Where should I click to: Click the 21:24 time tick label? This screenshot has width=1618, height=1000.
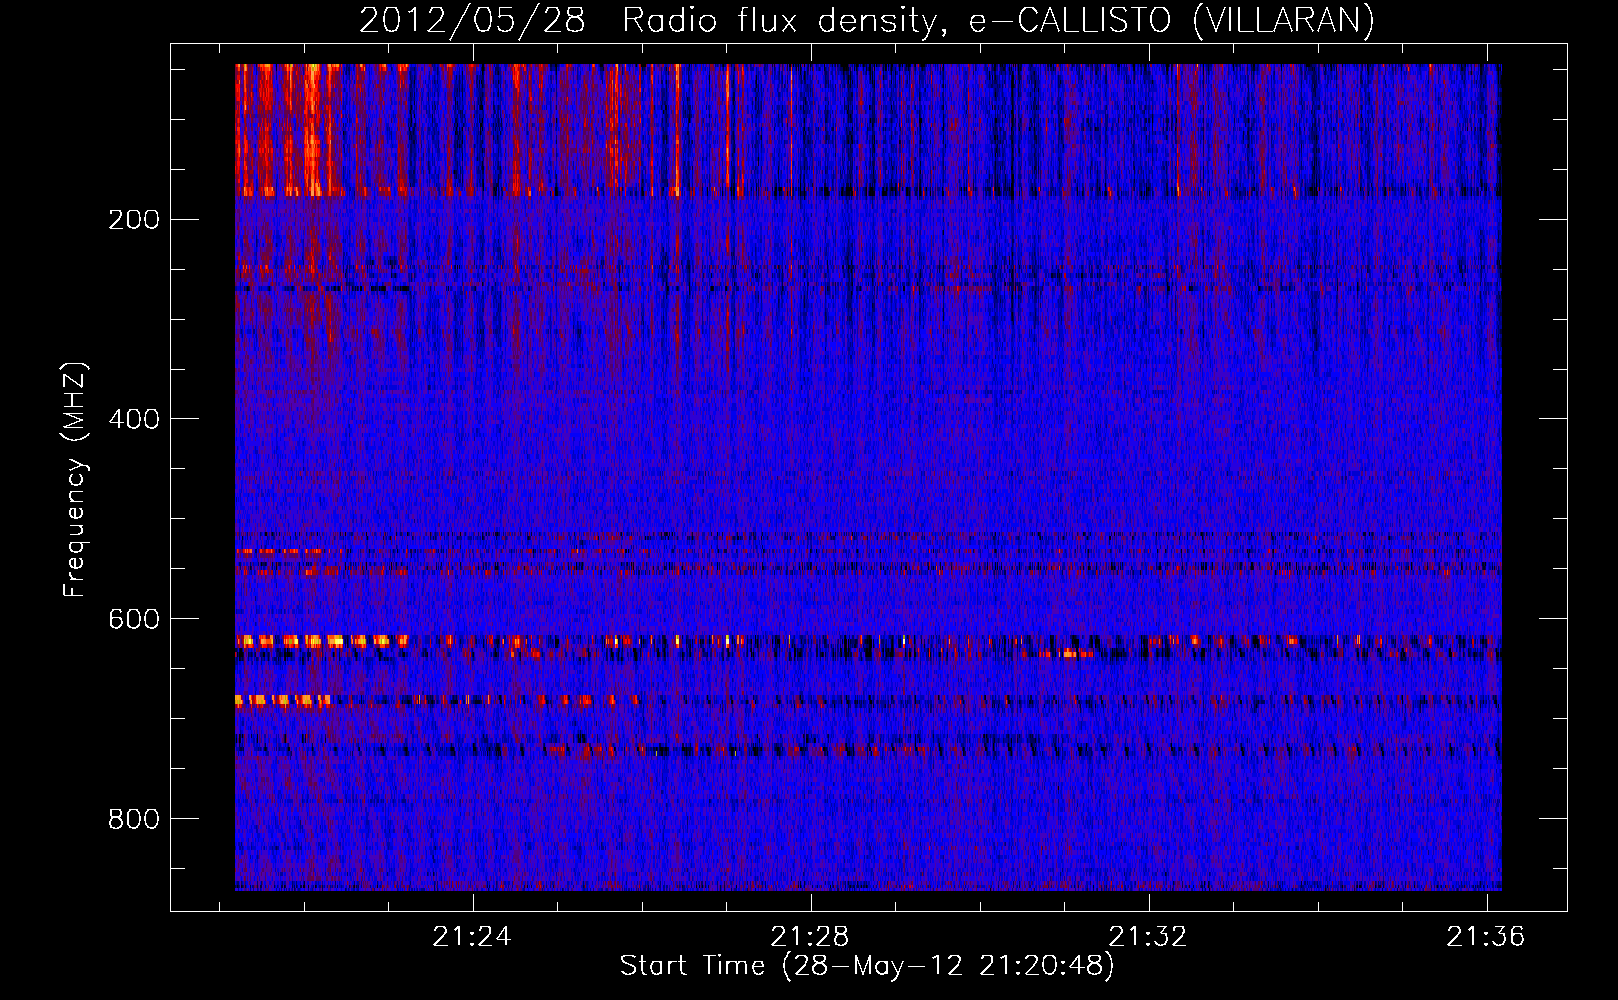tap(472, 936)
